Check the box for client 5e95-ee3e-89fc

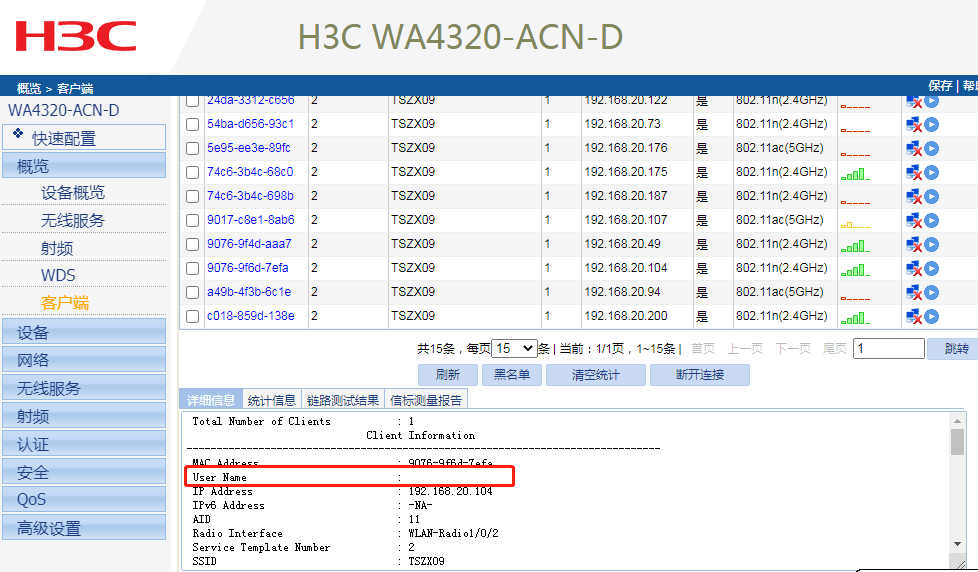(193, 148)
